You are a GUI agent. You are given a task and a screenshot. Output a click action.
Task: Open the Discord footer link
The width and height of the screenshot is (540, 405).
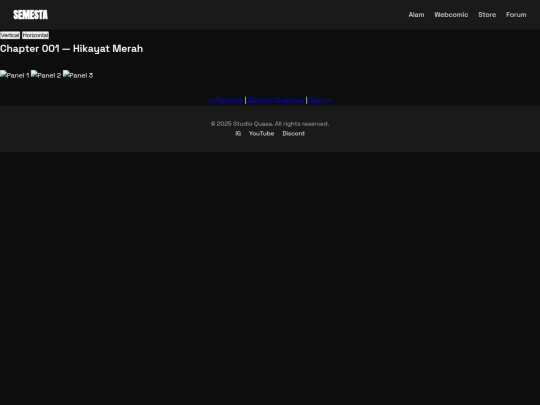pos(293,134)
